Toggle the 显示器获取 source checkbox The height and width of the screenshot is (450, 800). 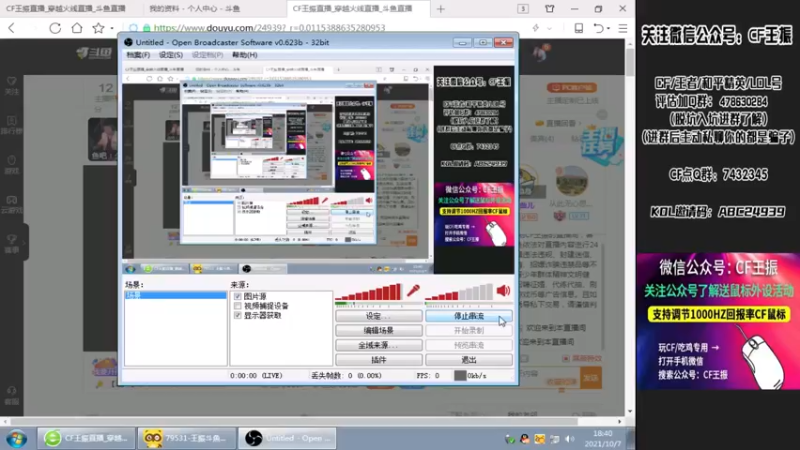238,315
